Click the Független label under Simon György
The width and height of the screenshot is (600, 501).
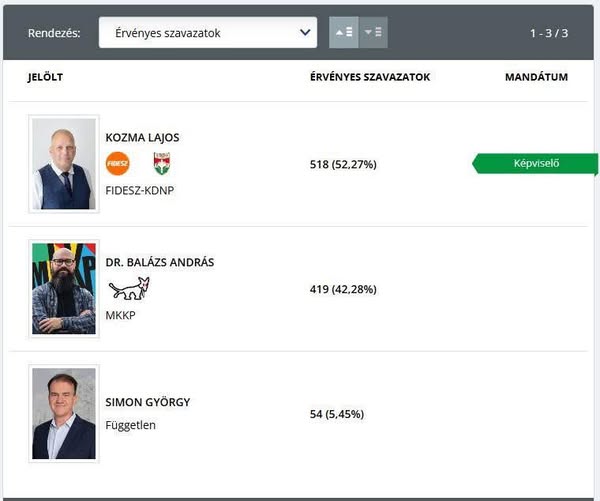[130, 425]
